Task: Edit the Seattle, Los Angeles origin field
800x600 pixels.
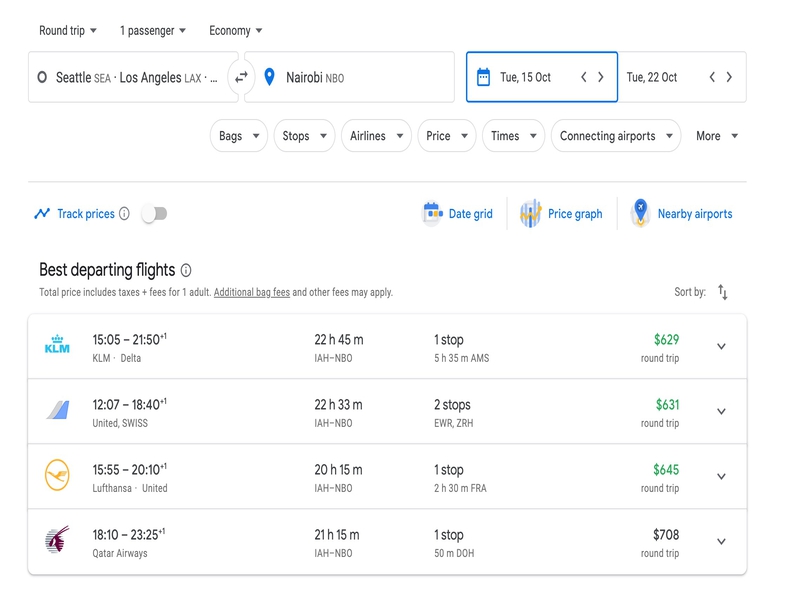Action: 133,77
